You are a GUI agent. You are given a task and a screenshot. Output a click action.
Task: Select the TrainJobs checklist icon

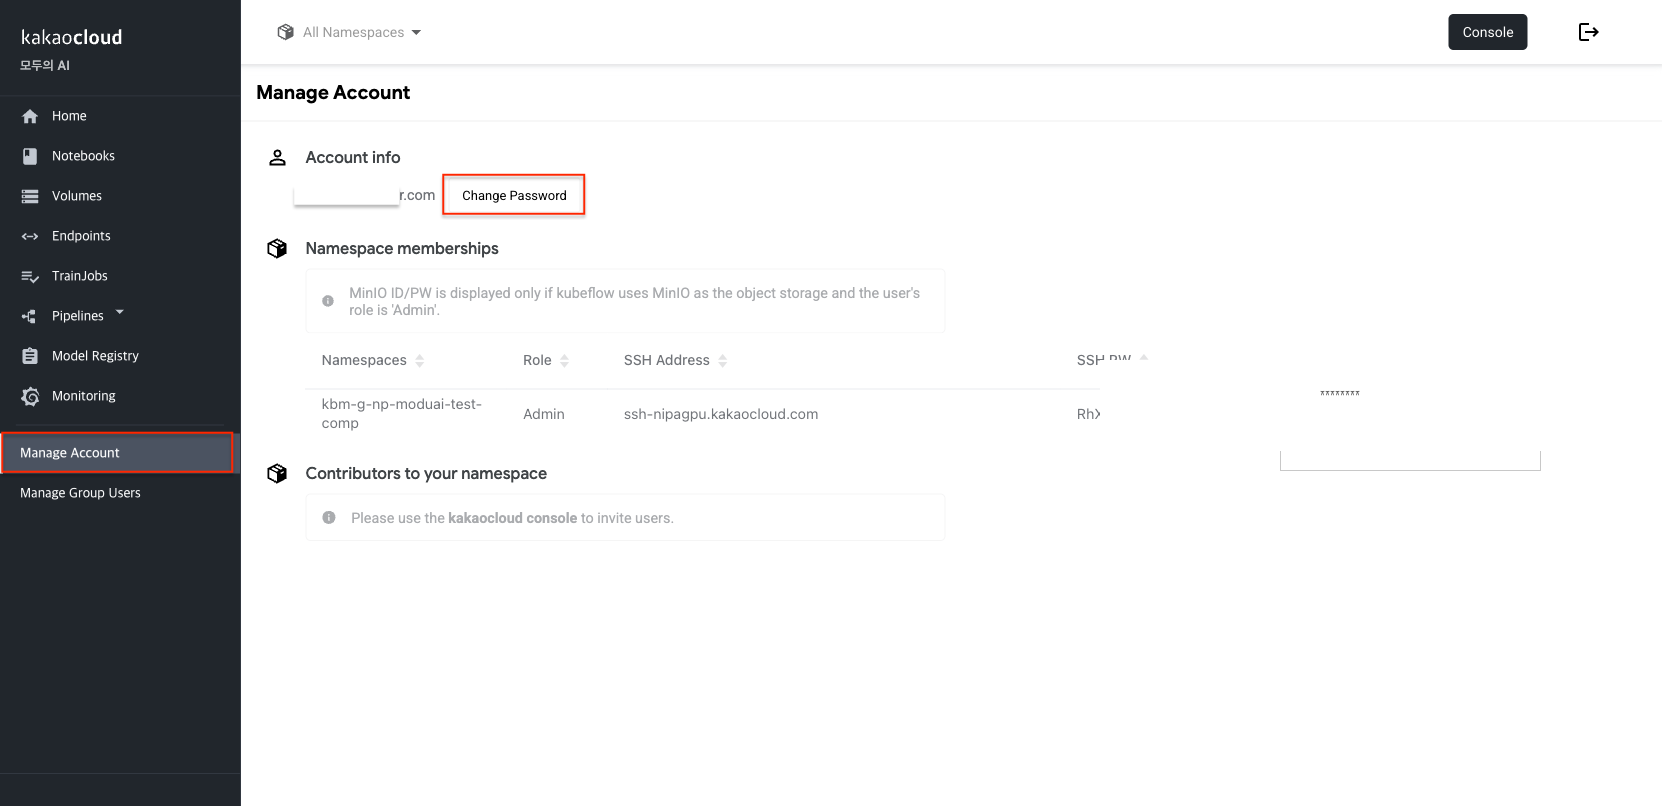click(30, 276)
